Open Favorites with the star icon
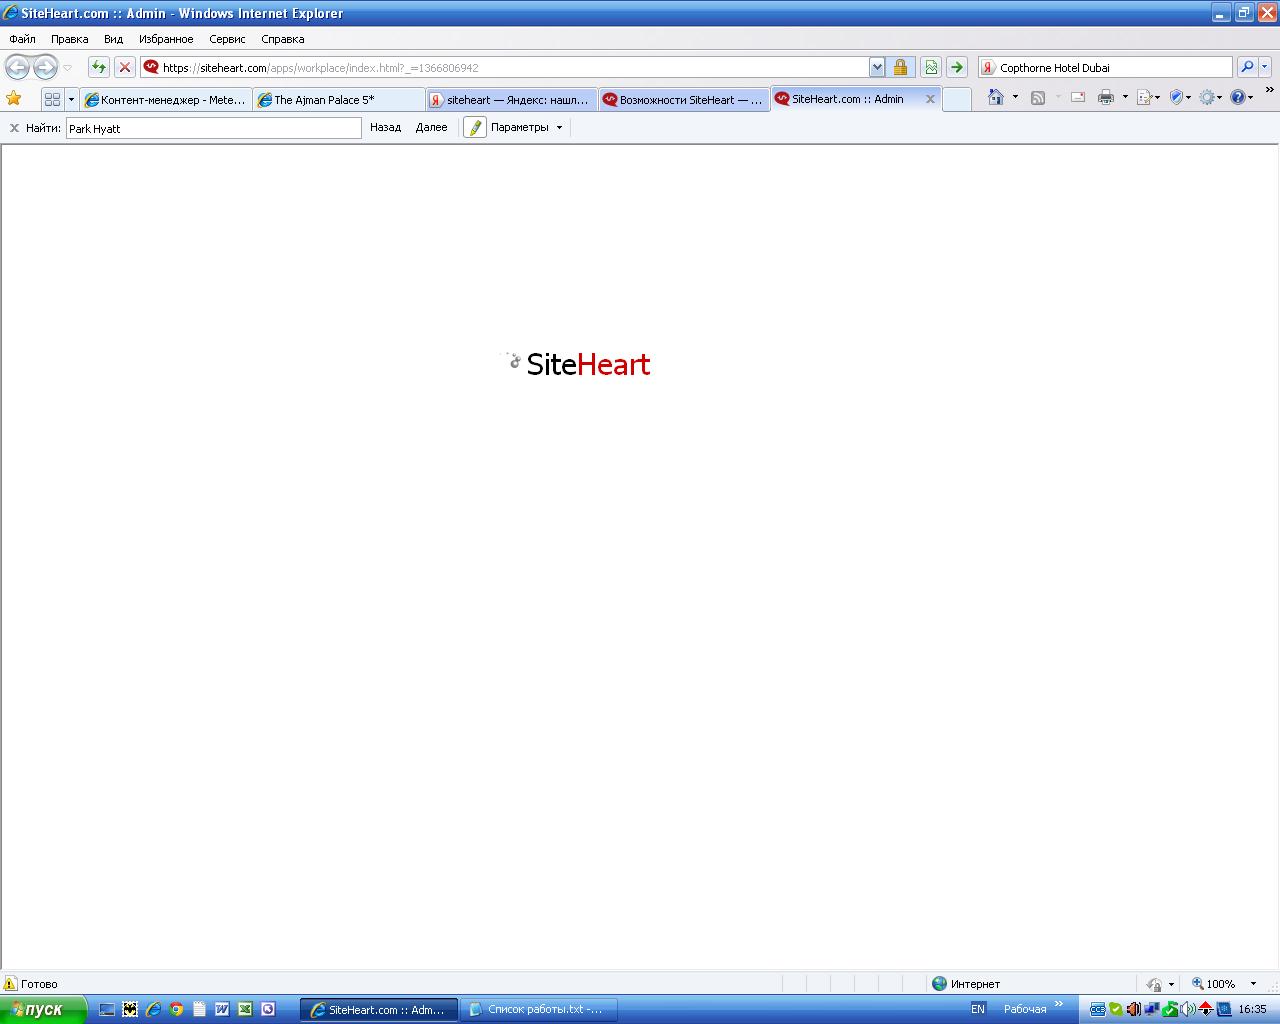 coord(14,98)
